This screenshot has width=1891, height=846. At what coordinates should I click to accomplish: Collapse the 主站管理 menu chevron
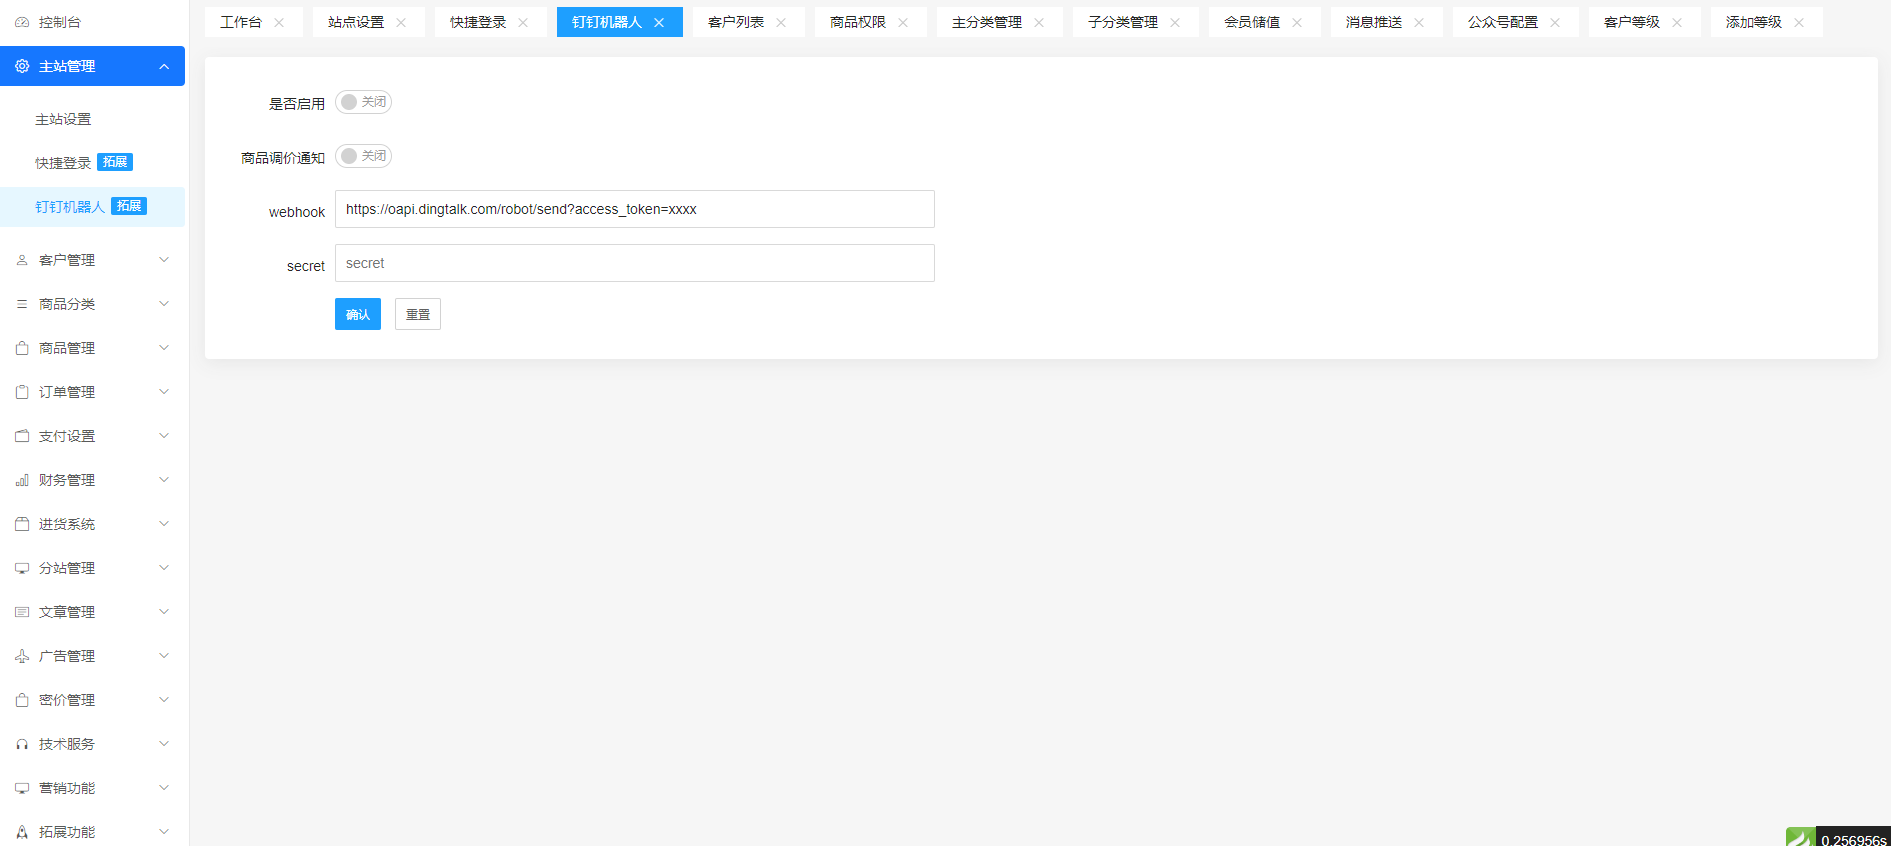click(164, 66)
